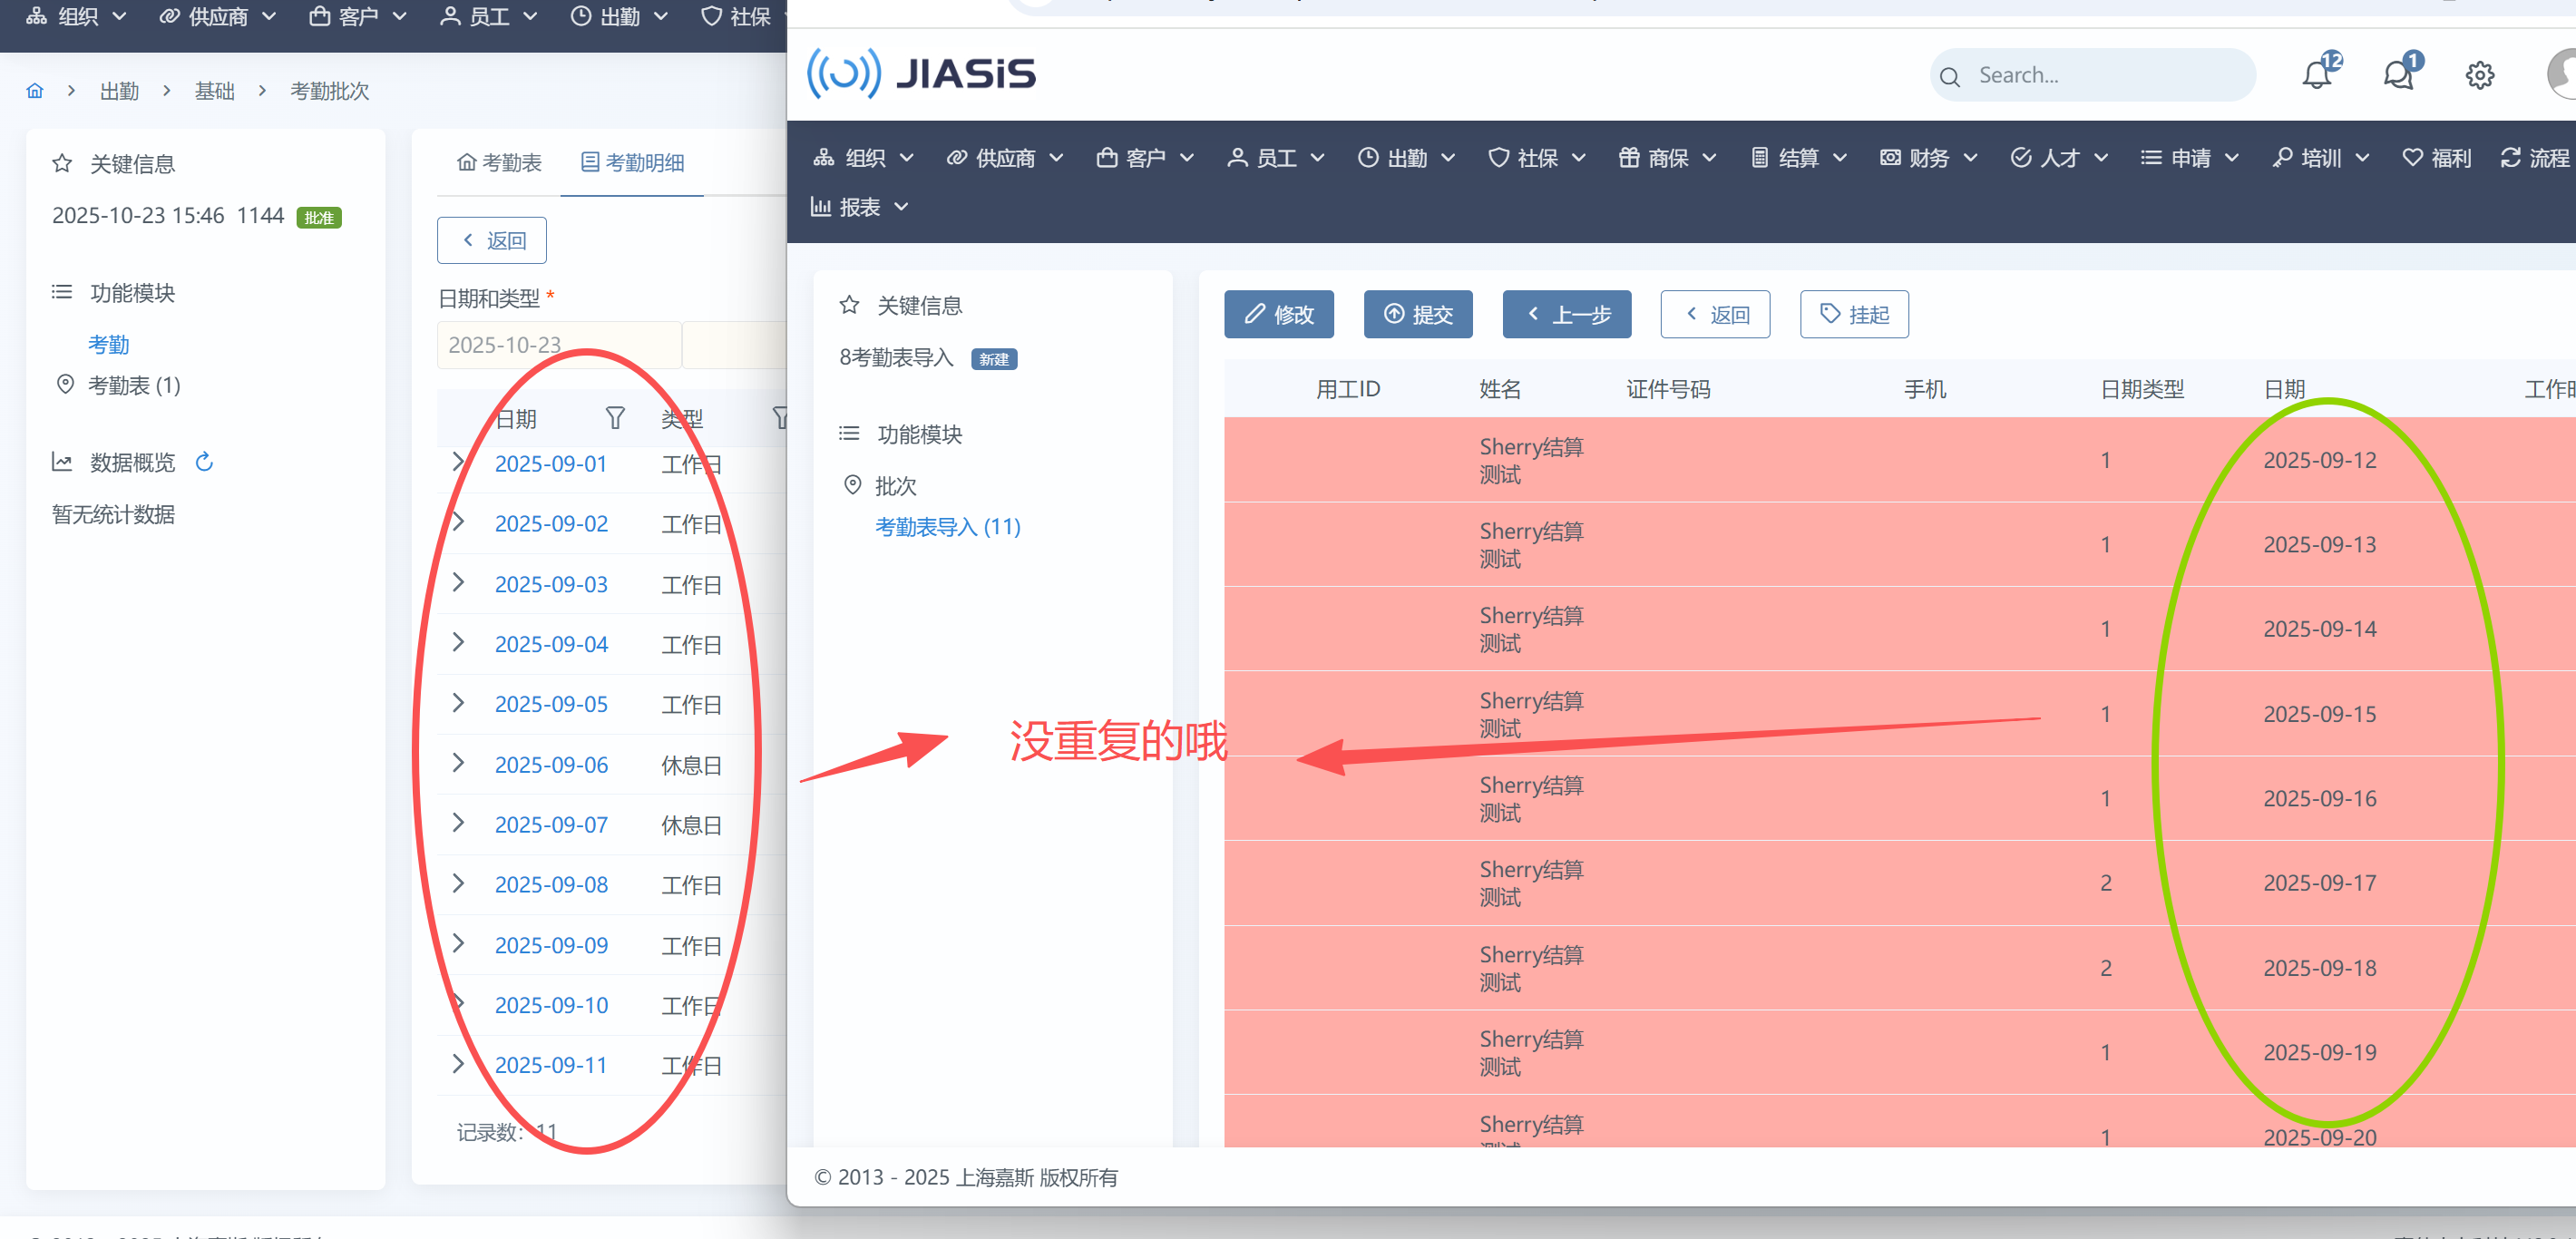Open the 考勤表导入 (11) link
Viewport: 2576px width, 1239px height.
pyautogui.click(x=947, y=527)
